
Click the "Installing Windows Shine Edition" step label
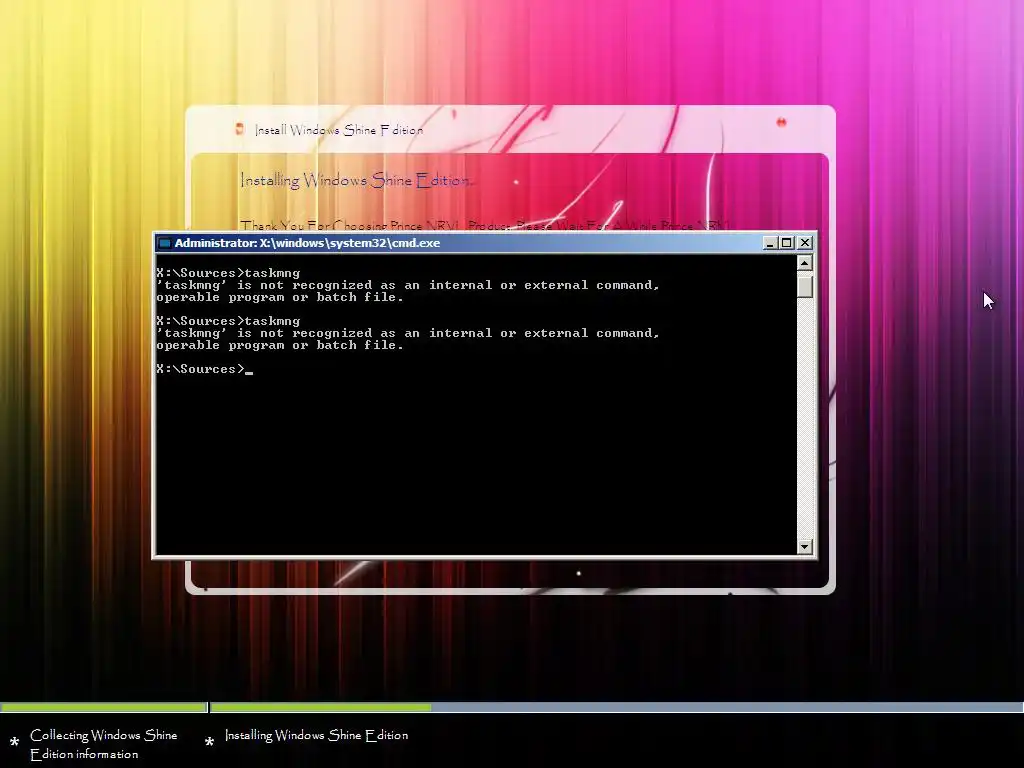point(317,735)
